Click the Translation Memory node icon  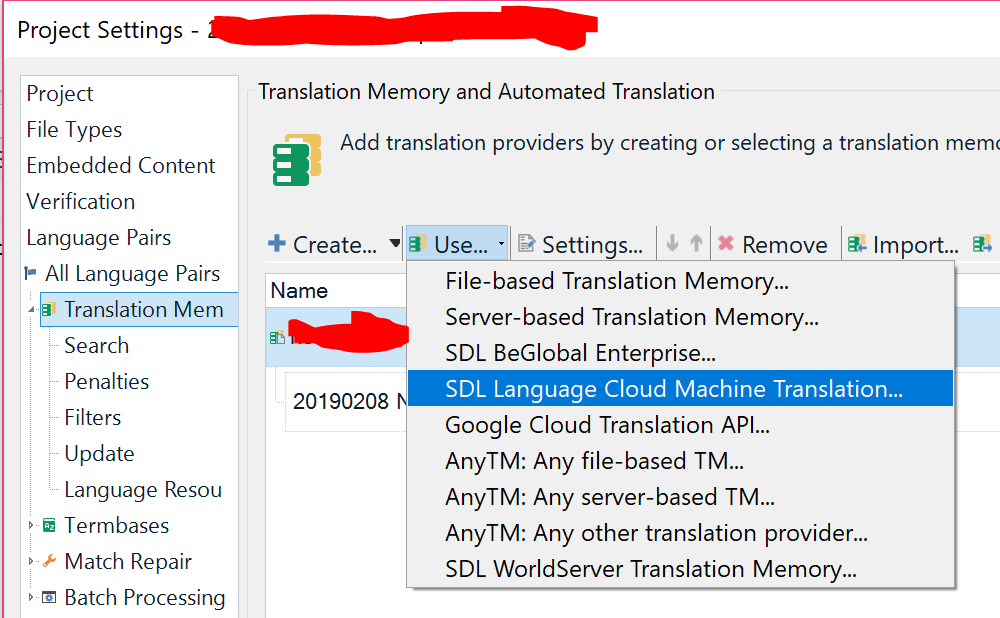click(49, 310)
